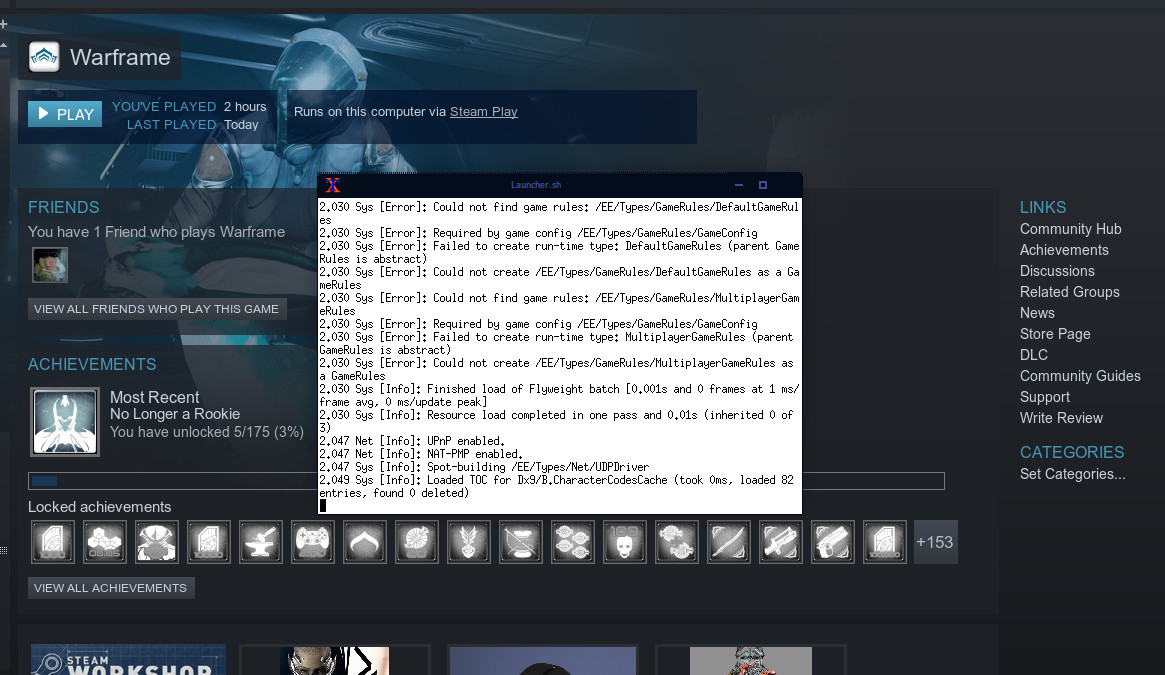Select the bow and arrow achievement icon

[521, 542]
